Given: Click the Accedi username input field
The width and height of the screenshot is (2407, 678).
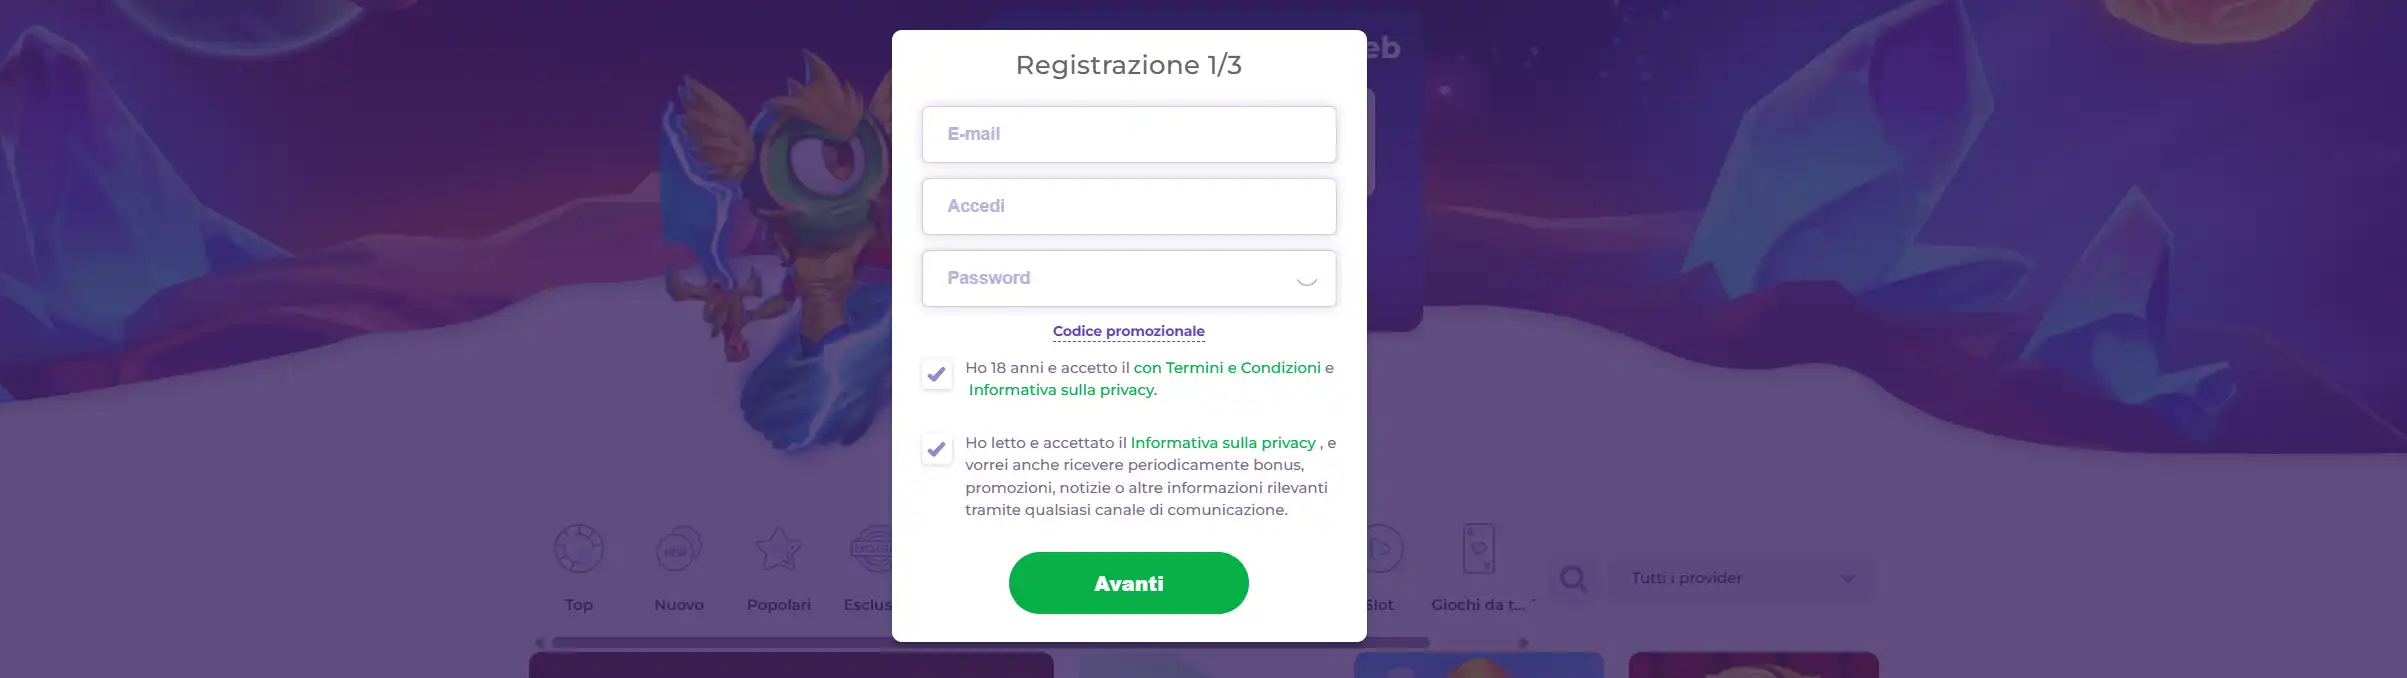Looking at the screenshot, I should click(1128, 206).
